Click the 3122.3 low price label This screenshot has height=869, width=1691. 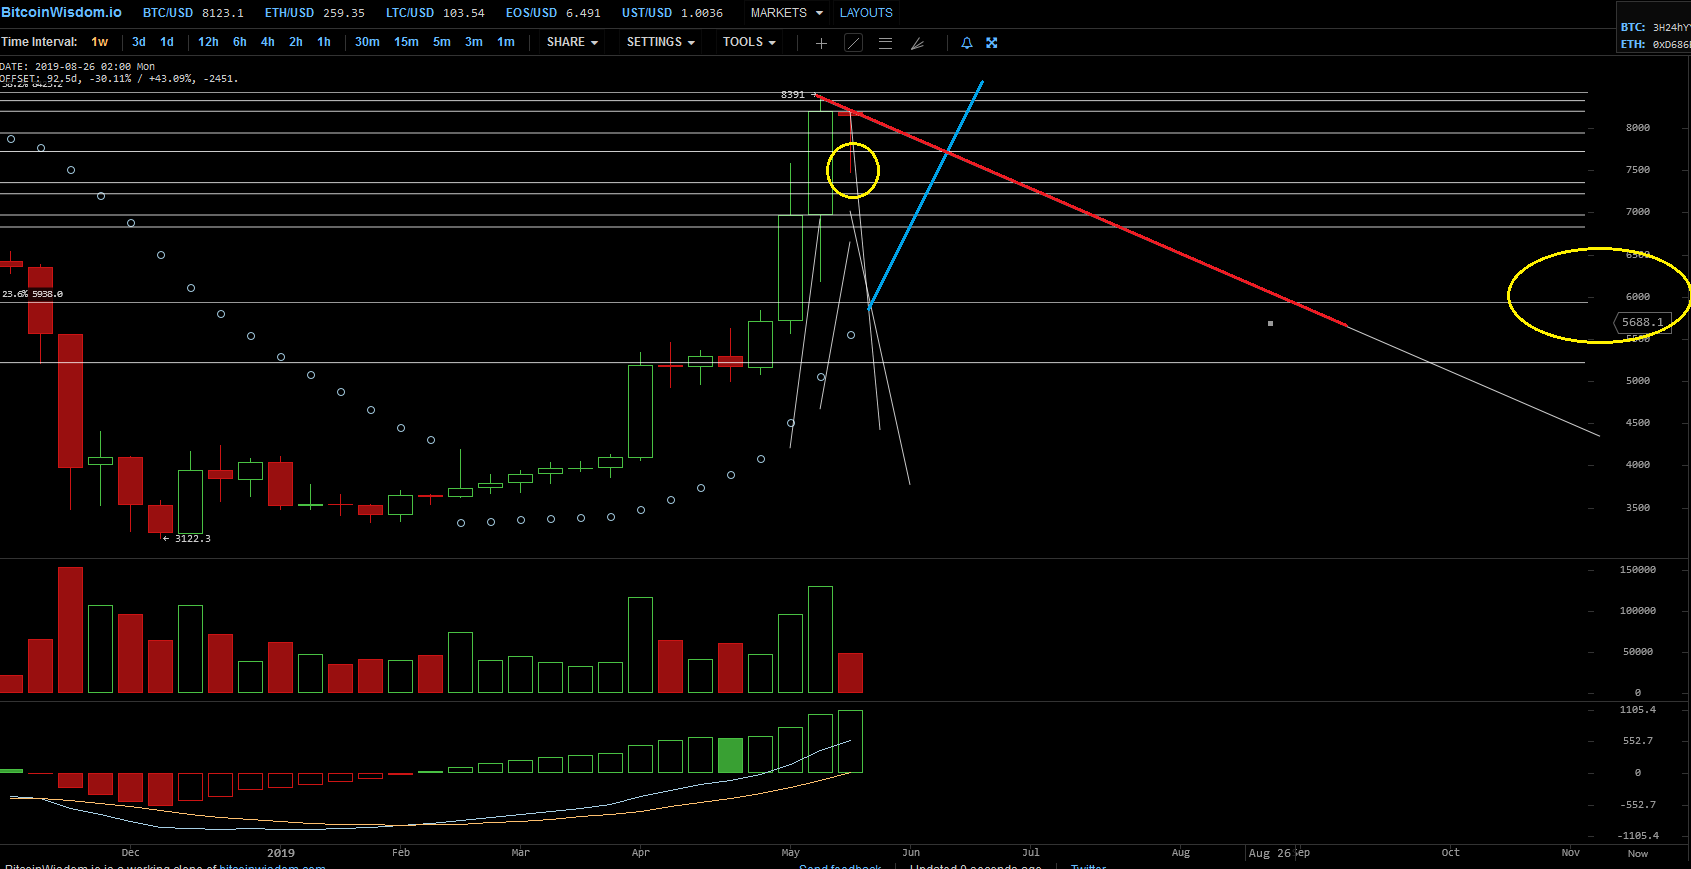192,538
